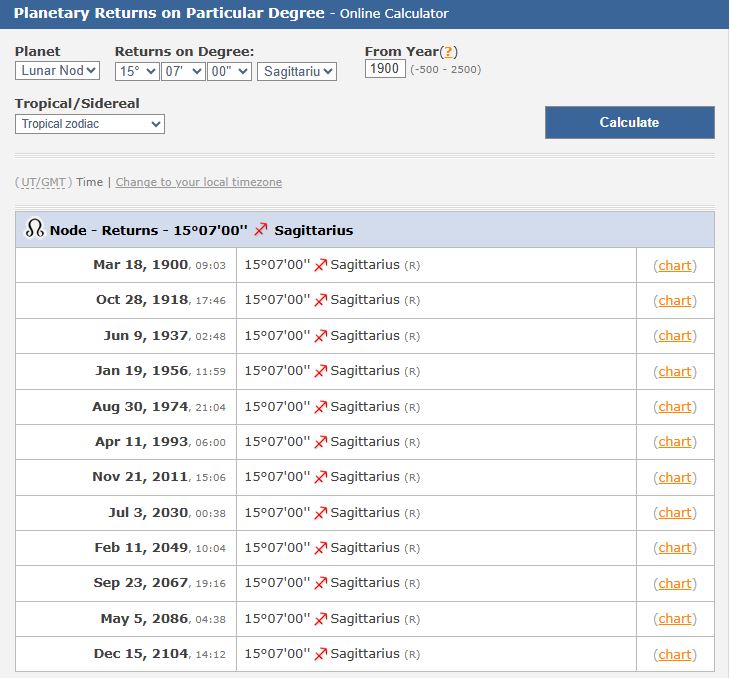Click the Returns on Degree label

click(x=185, y=51)
